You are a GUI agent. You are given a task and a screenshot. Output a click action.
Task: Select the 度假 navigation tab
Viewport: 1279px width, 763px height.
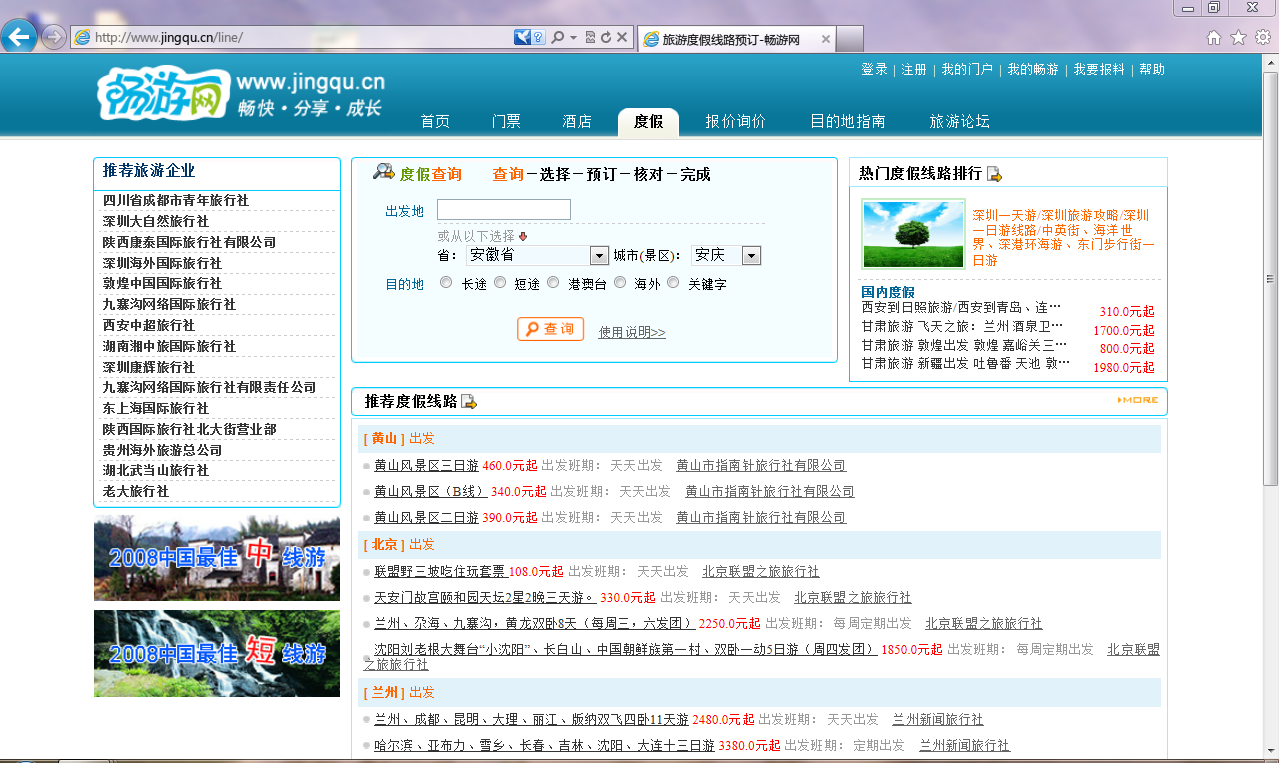pyautogui.click(x=648, y=121)
